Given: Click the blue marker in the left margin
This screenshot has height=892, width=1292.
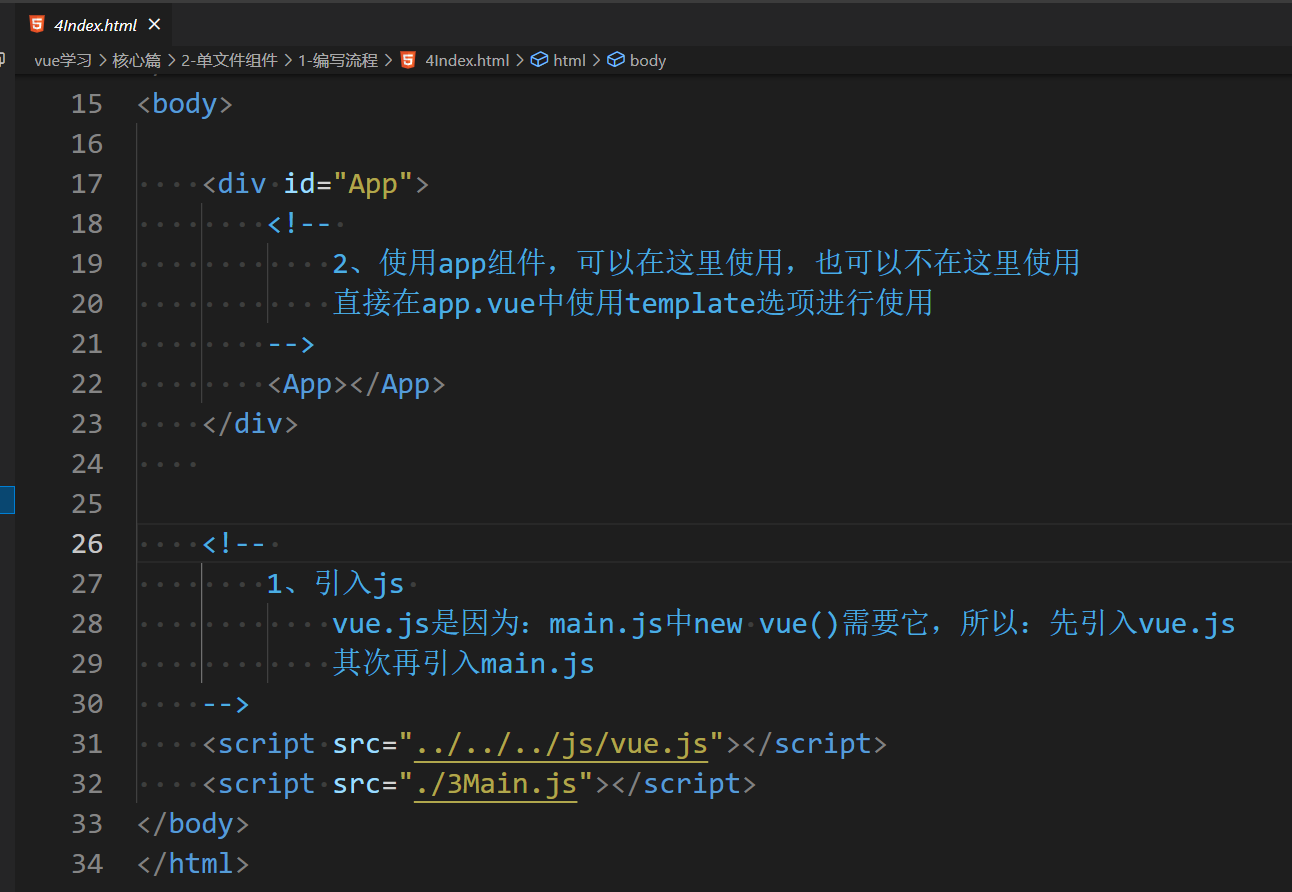Looking at the screenshot, I should click(x=7, y=499).
